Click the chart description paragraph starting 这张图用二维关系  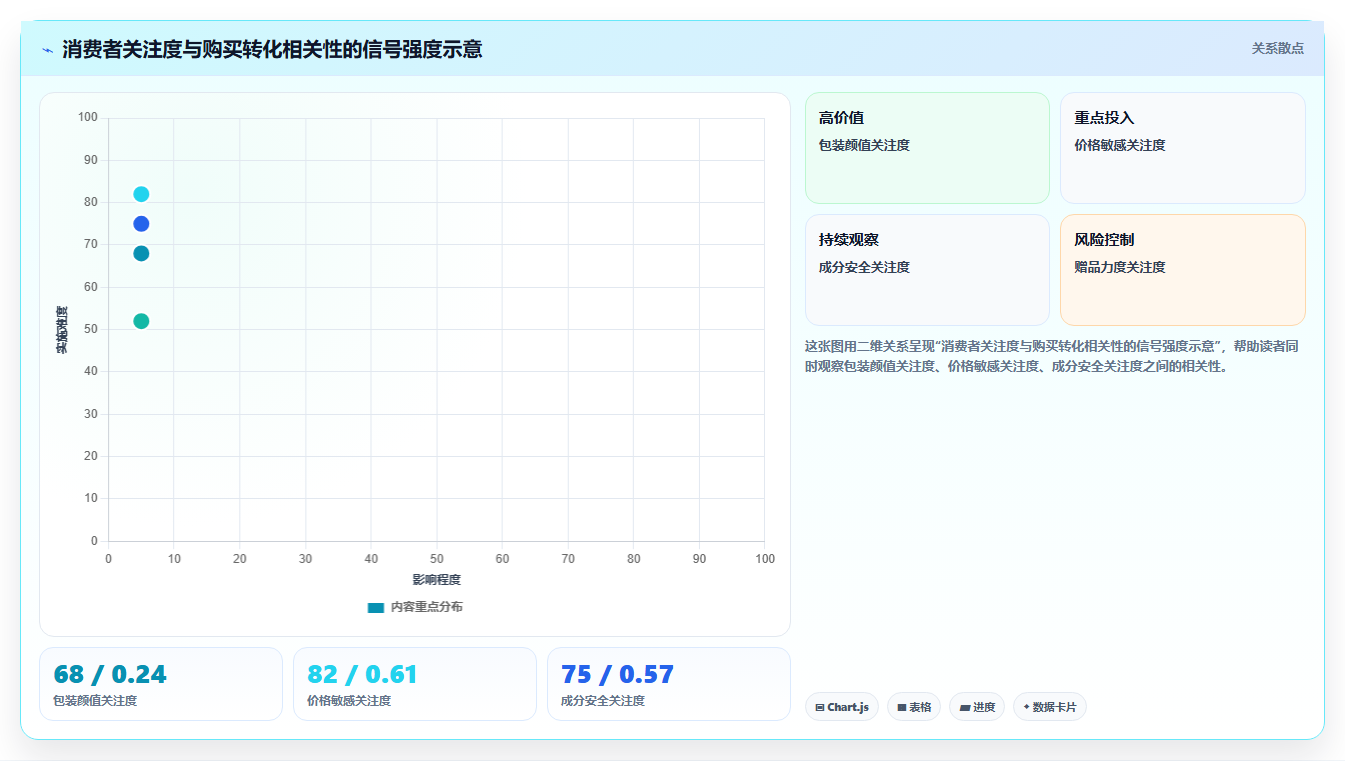click(x=1053, y=356)
